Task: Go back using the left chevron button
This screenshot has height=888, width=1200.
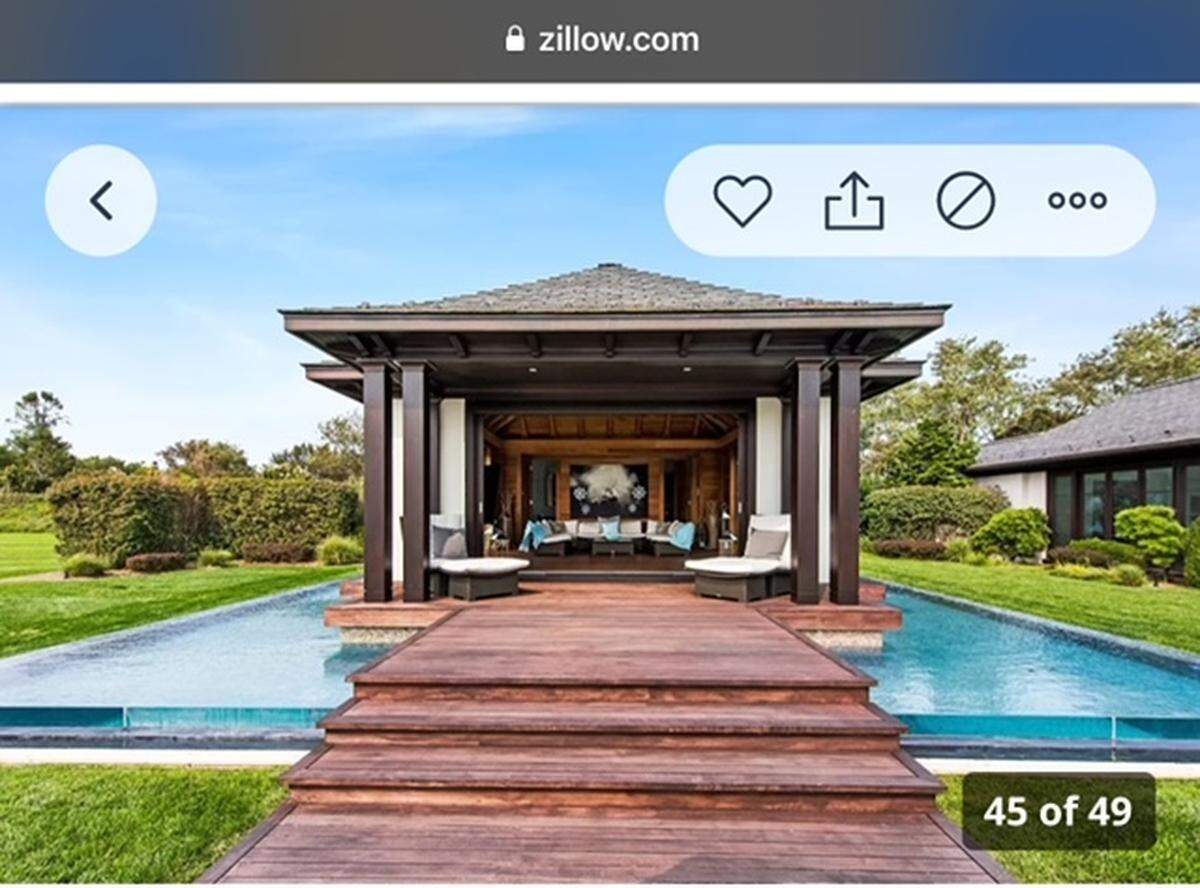Action: click(101, 200)
